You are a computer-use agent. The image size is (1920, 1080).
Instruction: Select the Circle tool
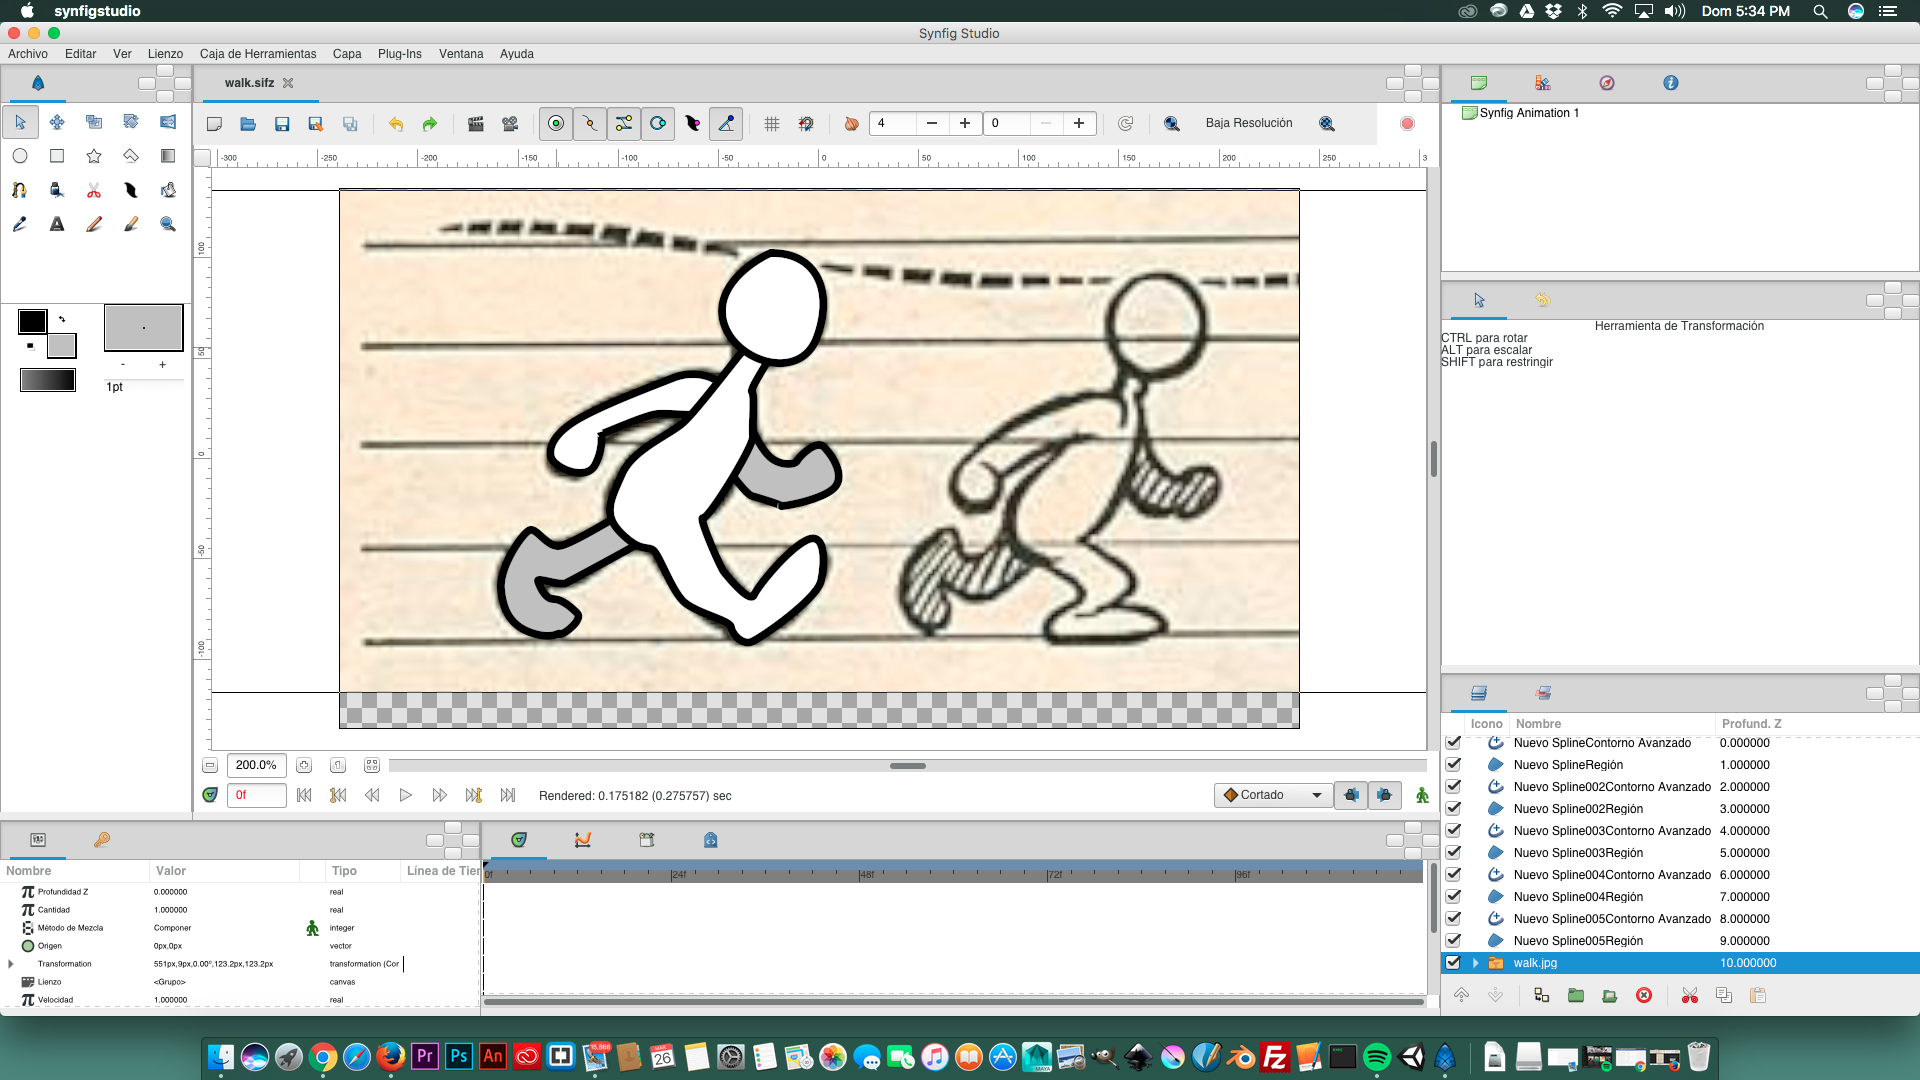(20, 156)
